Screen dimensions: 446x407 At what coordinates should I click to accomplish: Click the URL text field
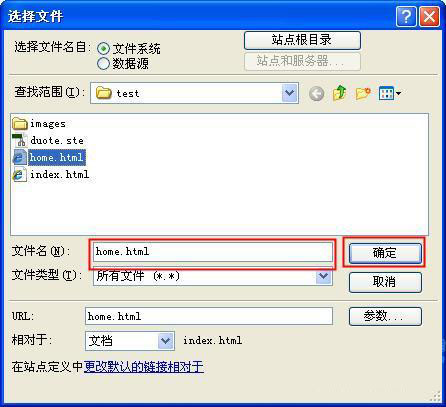(209, 316)
